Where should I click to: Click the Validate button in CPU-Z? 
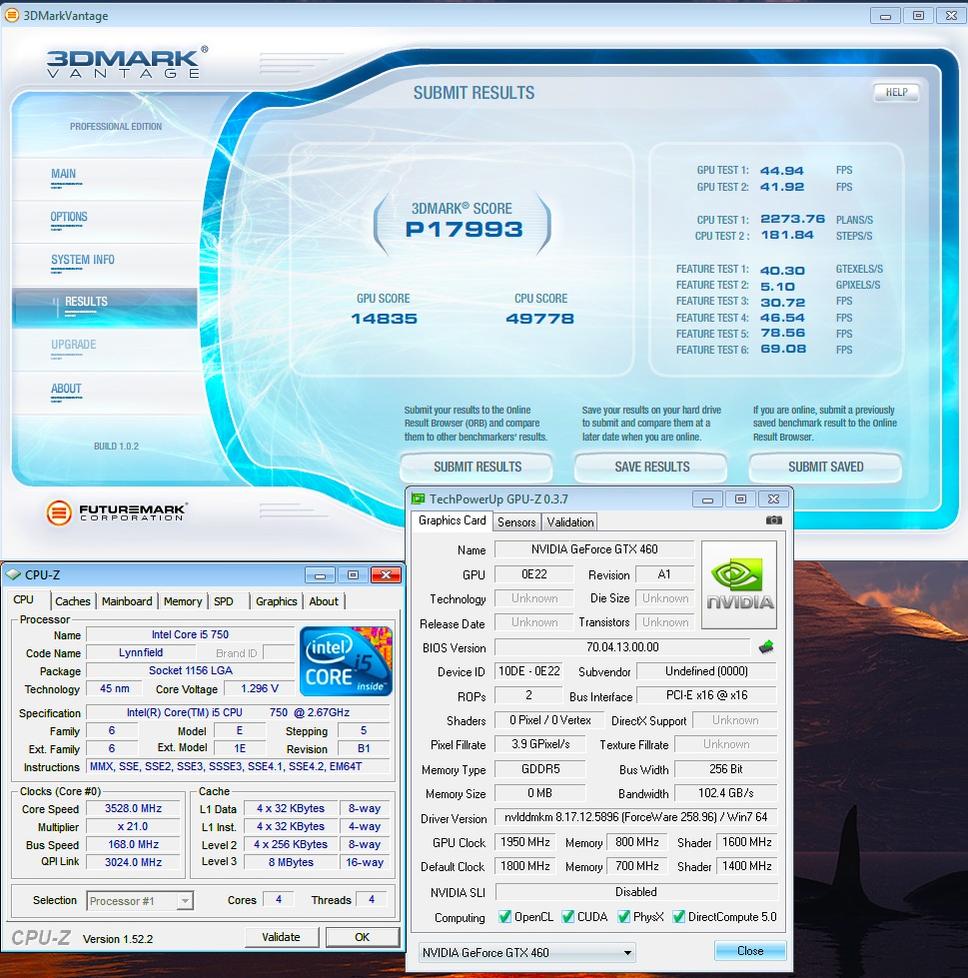click(x=281, y=937)
